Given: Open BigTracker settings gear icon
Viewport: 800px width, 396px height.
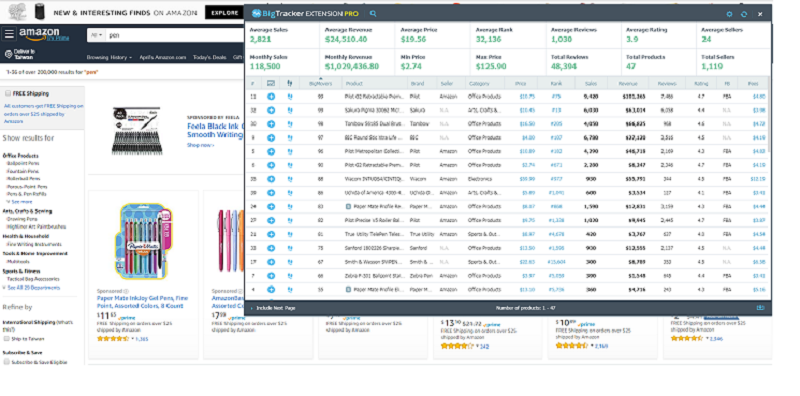Looking at the screenshot, I should pyautogui.click(x=729, y=14).
